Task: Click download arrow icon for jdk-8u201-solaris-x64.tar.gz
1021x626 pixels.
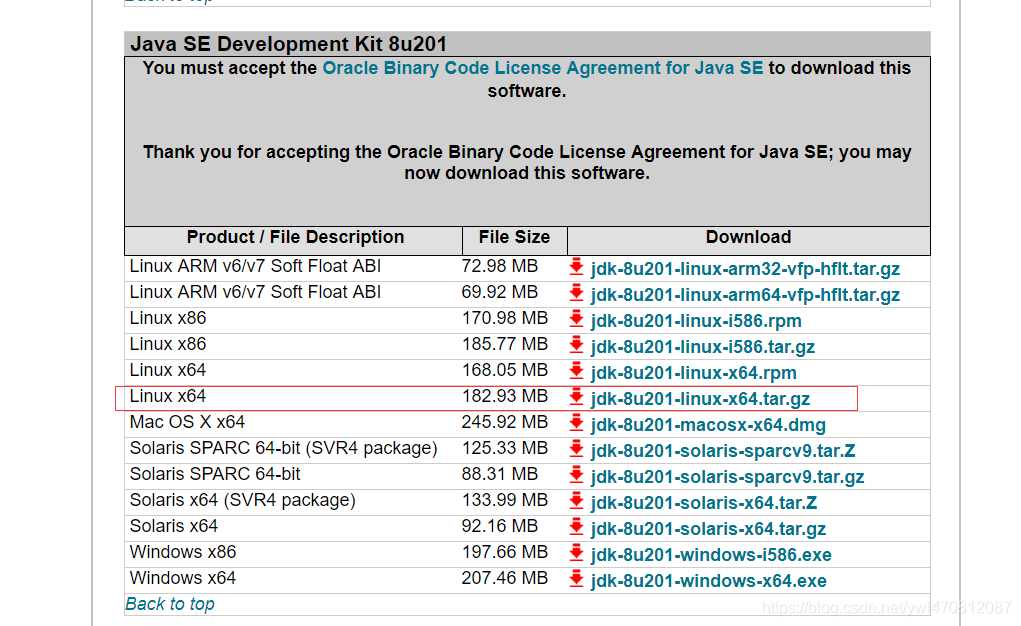Action: coord(576,528)
